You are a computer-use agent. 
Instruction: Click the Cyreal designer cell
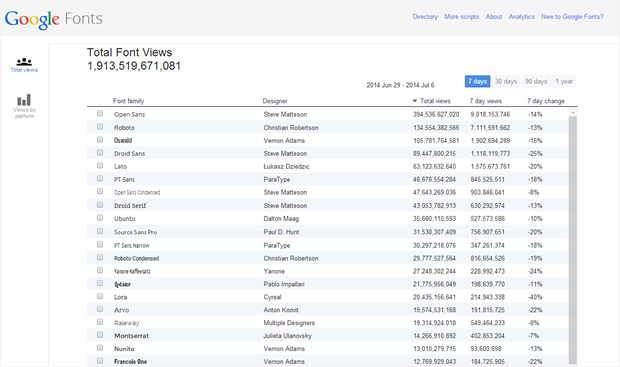(x=272, y=297)
